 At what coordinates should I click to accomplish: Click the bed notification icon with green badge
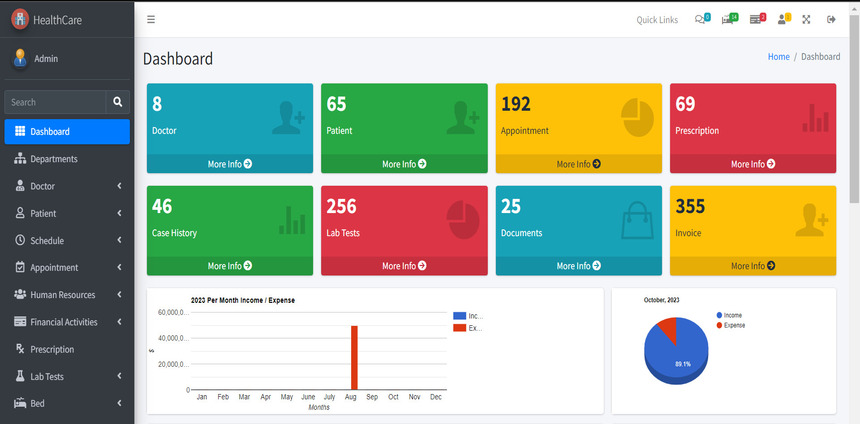pos(728,20)
